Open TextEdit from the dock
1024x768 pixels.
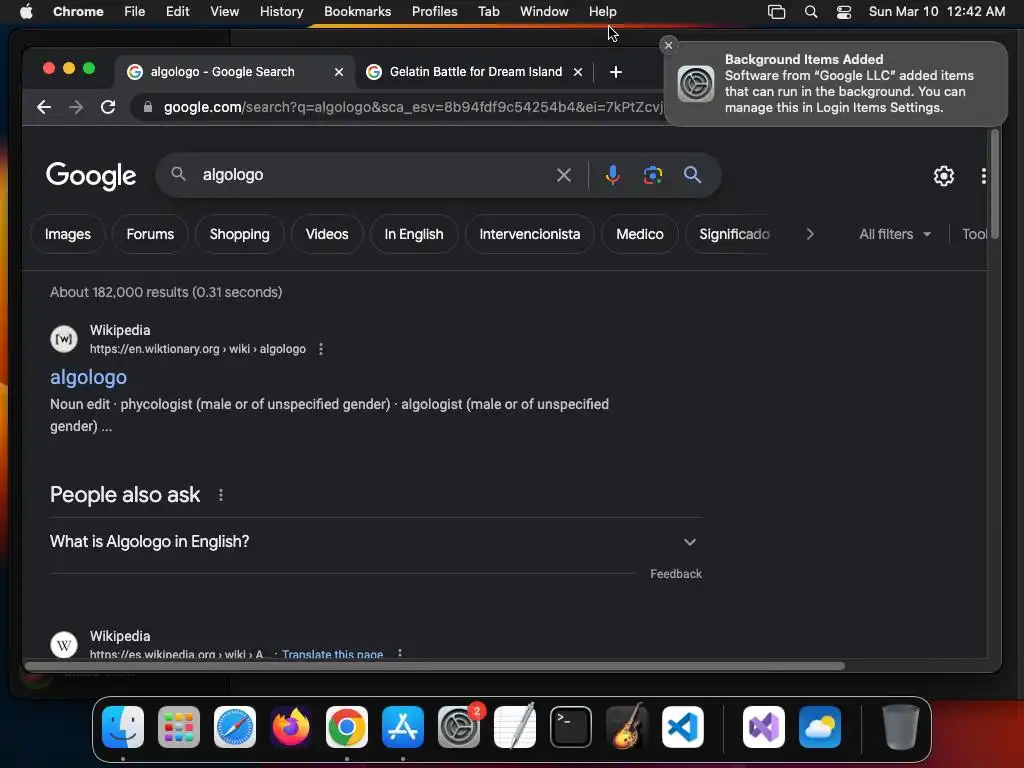(515, 727)
